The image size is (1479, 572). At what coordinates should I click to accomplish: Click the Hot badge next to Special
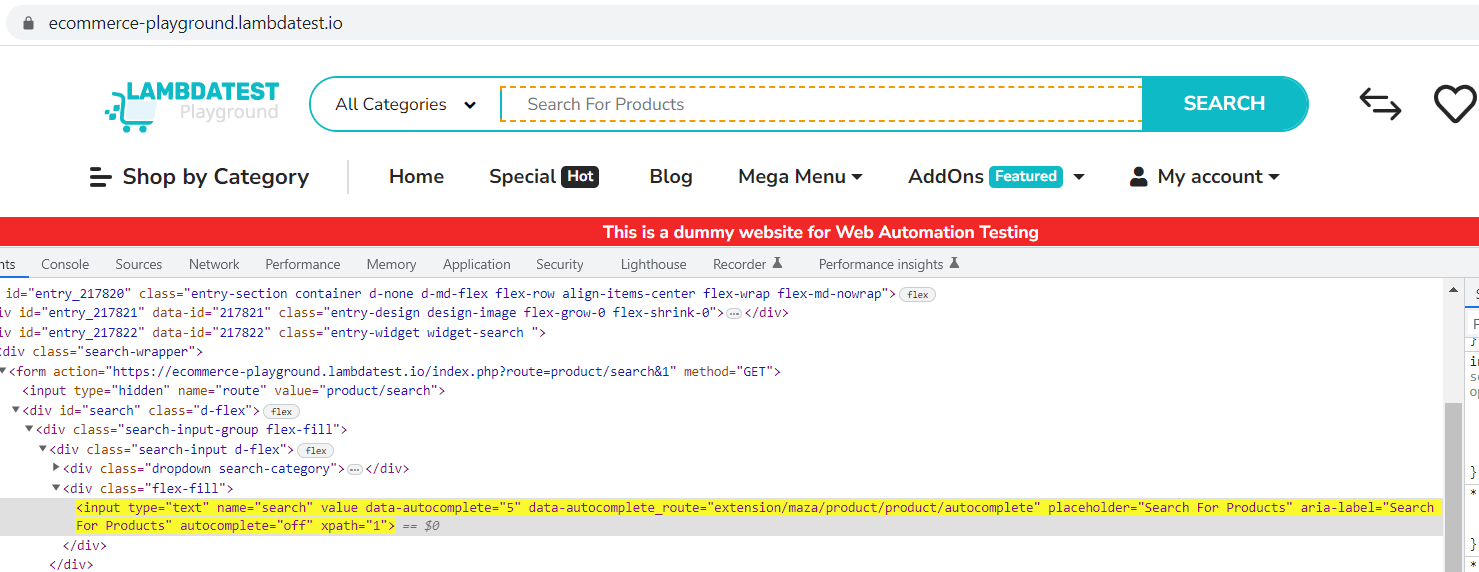(x=580, y=176)
